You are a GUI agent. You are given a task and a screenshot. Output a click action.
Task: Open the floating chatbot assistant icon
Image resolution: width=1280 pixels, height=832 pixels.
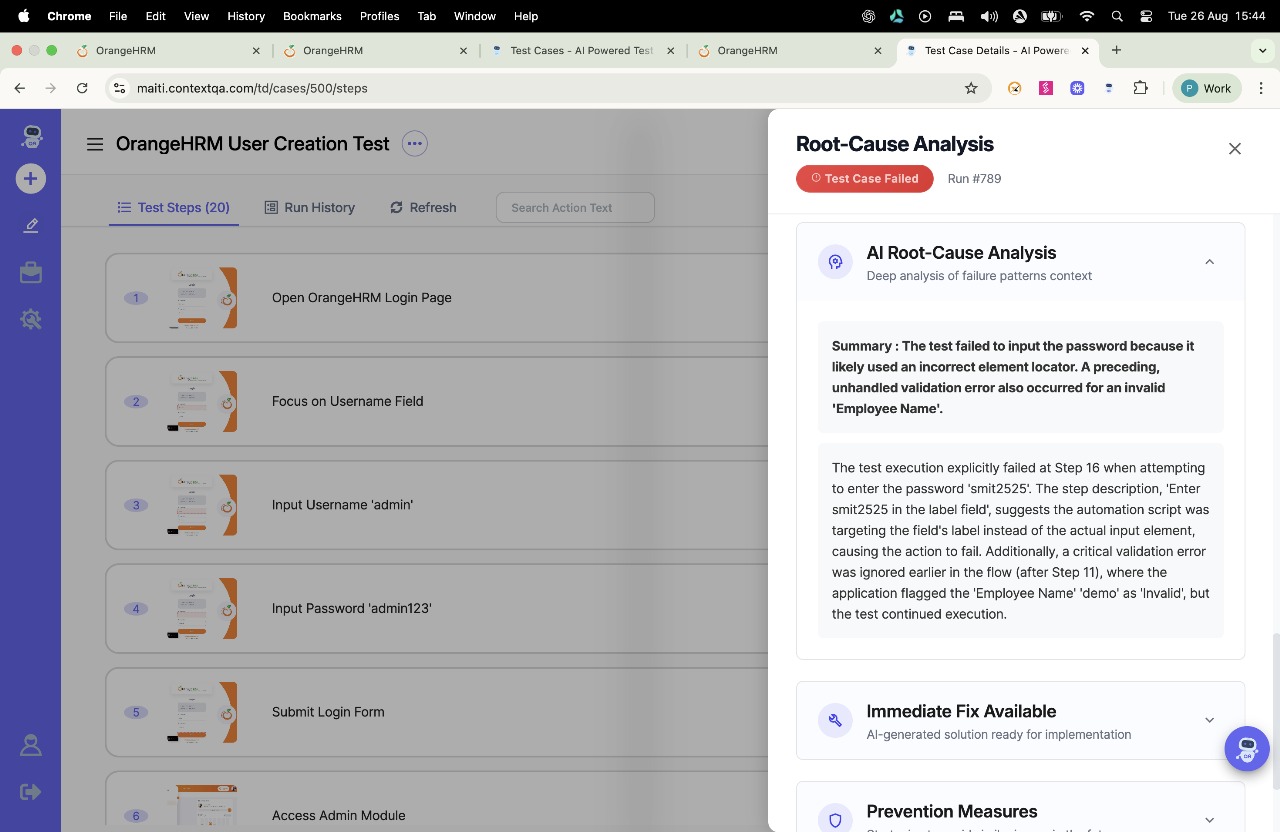(x=1246, y=748)
